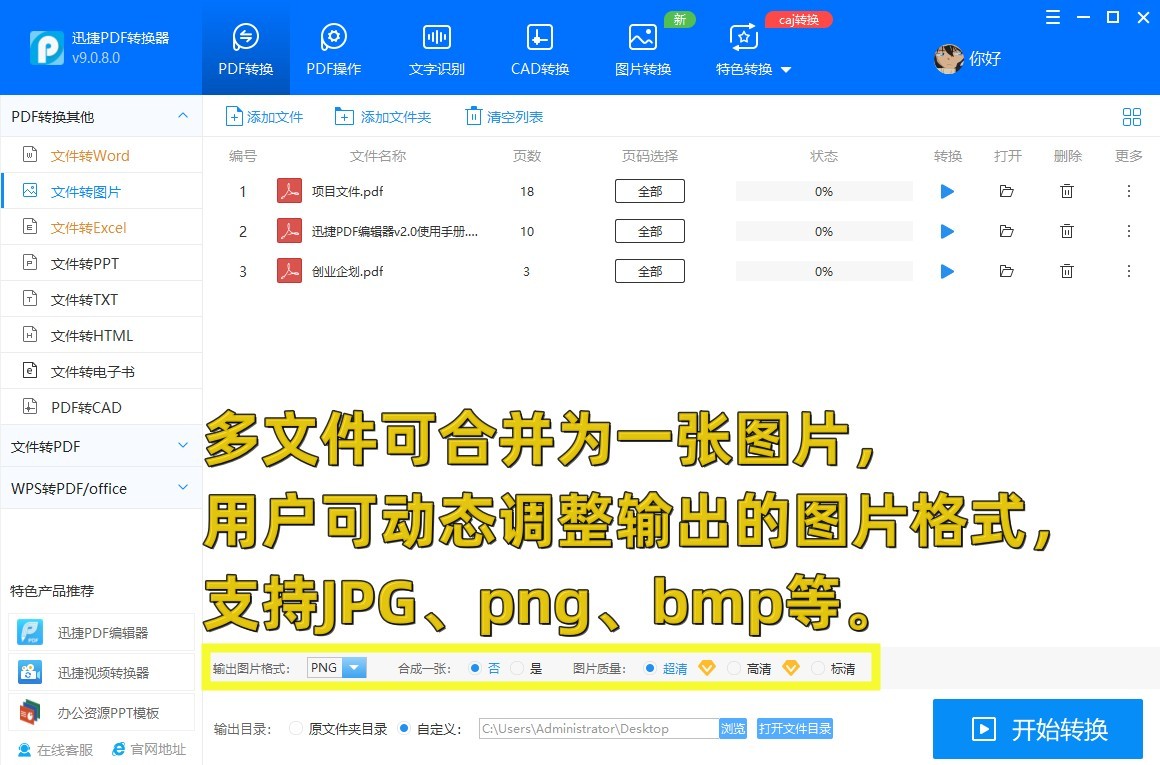Open more options for 创业企划.pdf
This screenshot has width=1160, height=765.
point(1129,272)
